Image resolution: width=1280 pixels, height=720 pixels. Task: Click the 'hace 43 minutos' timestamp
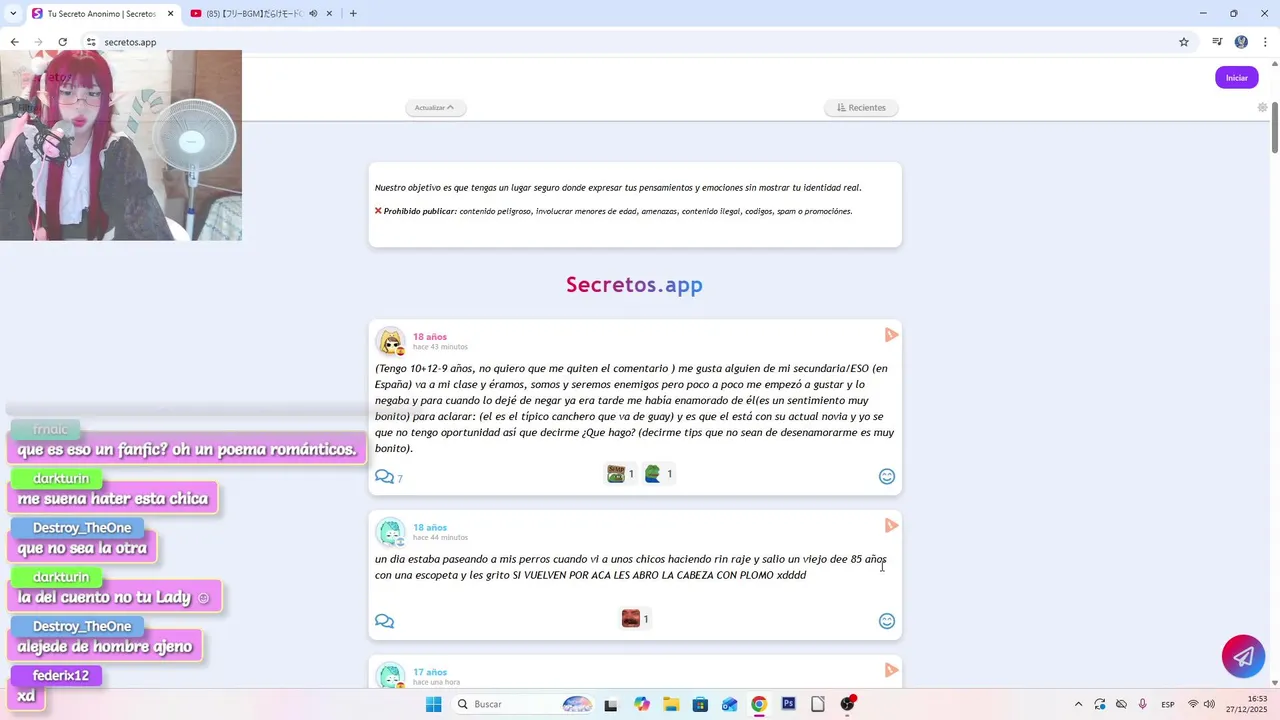[440, 347]
